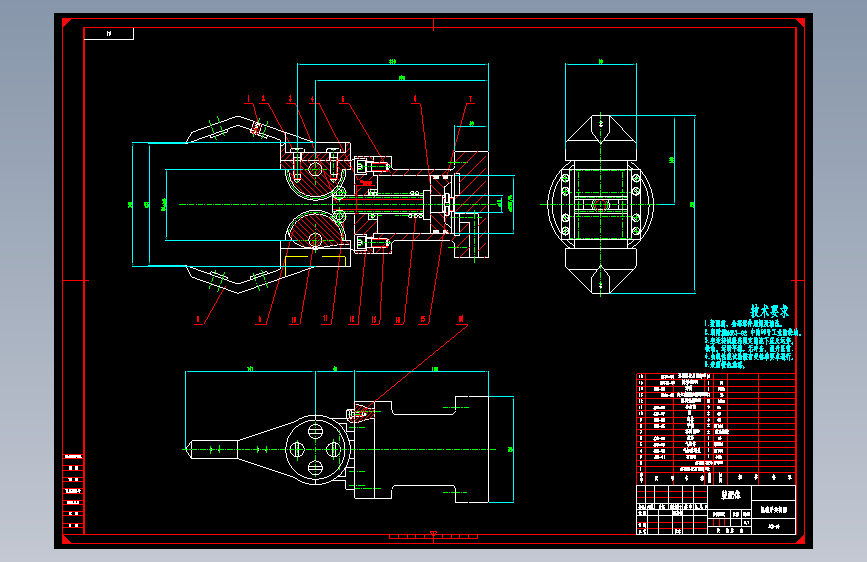Select part balloon number 1 label
867x562 pixels.
click(x=248, y=99)
